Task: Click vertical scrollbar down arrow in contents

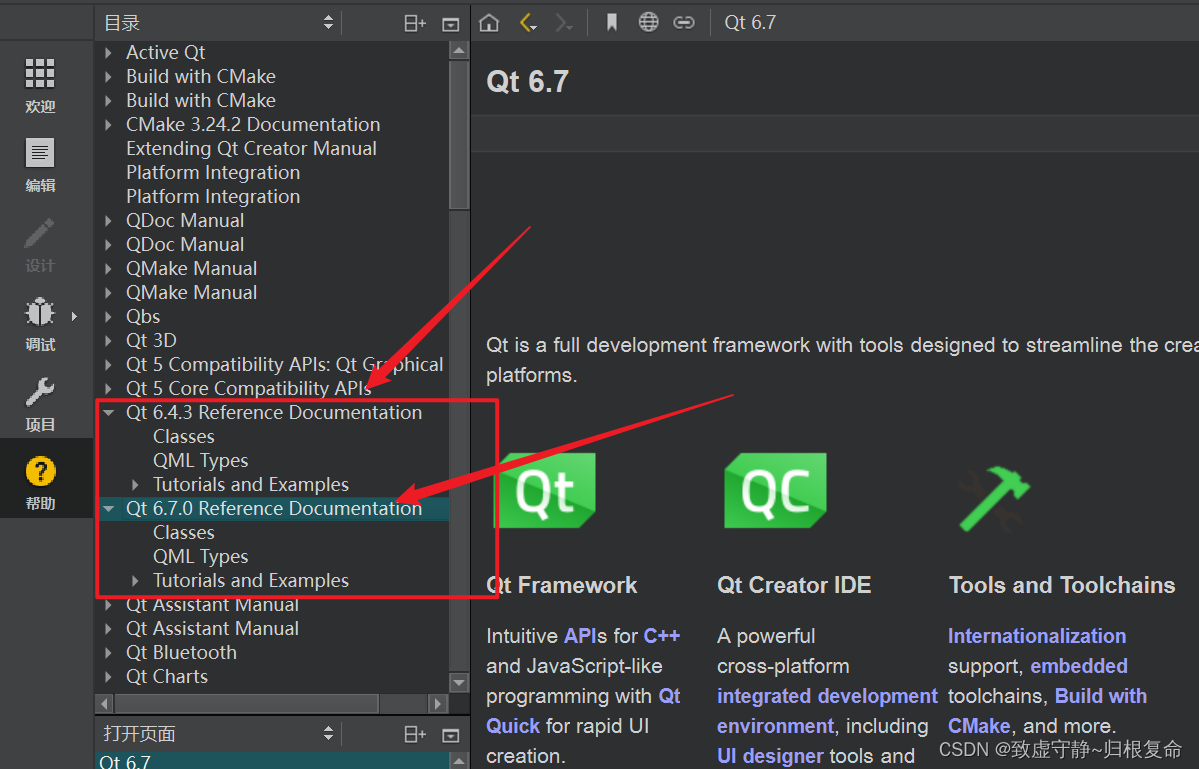Action: pyautogui.click(x=459, y=683)
